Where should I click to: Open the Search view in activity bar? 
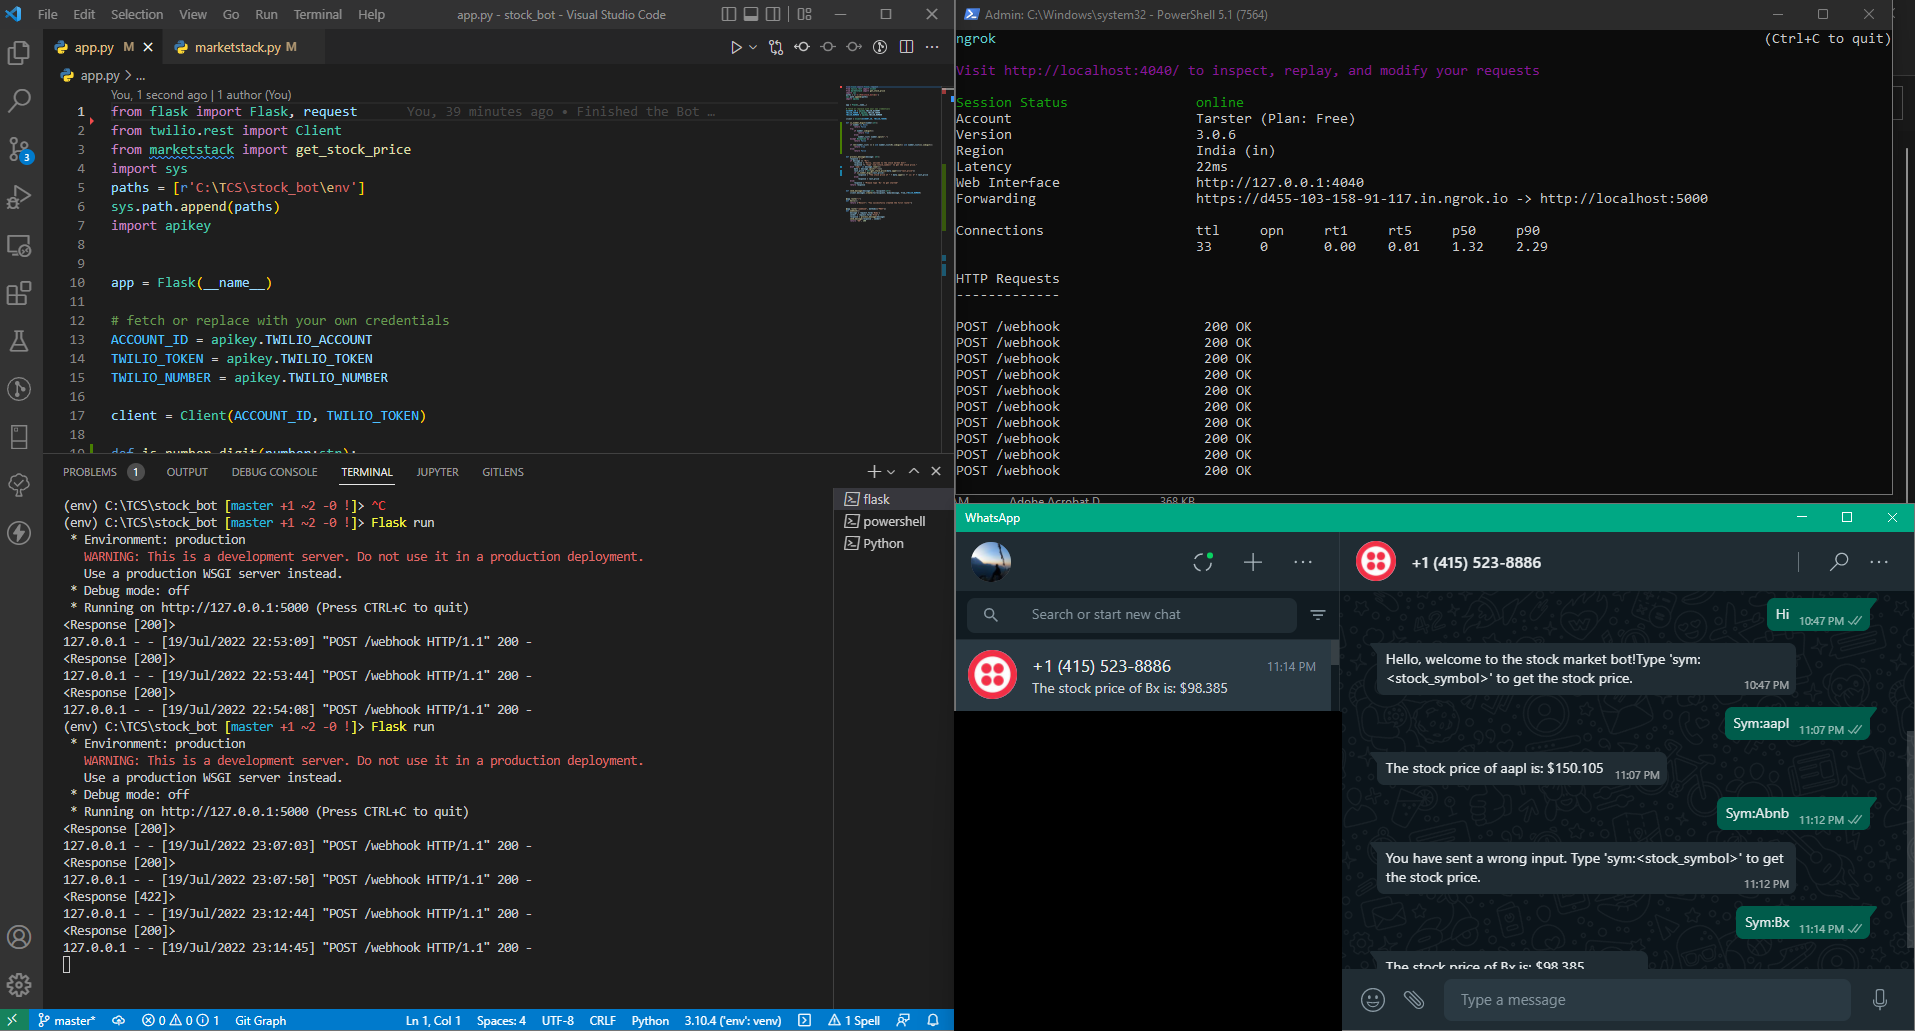(19, 100)
